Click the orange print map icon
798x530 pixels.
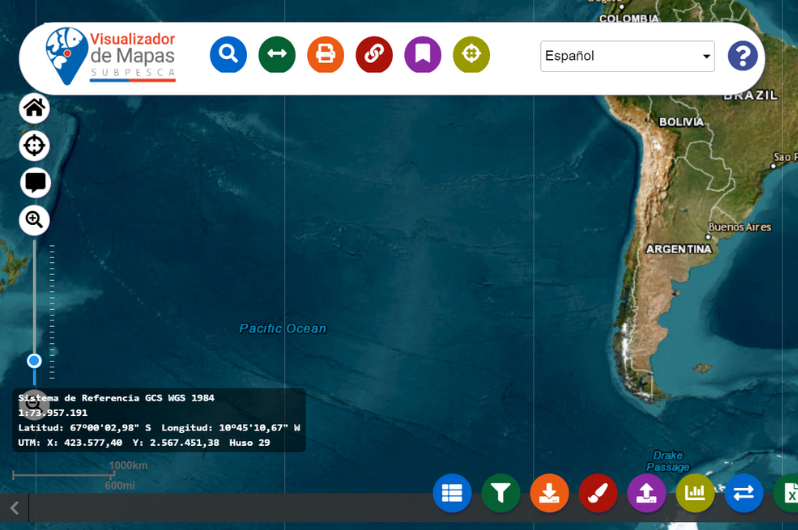(x=325, y=54)
